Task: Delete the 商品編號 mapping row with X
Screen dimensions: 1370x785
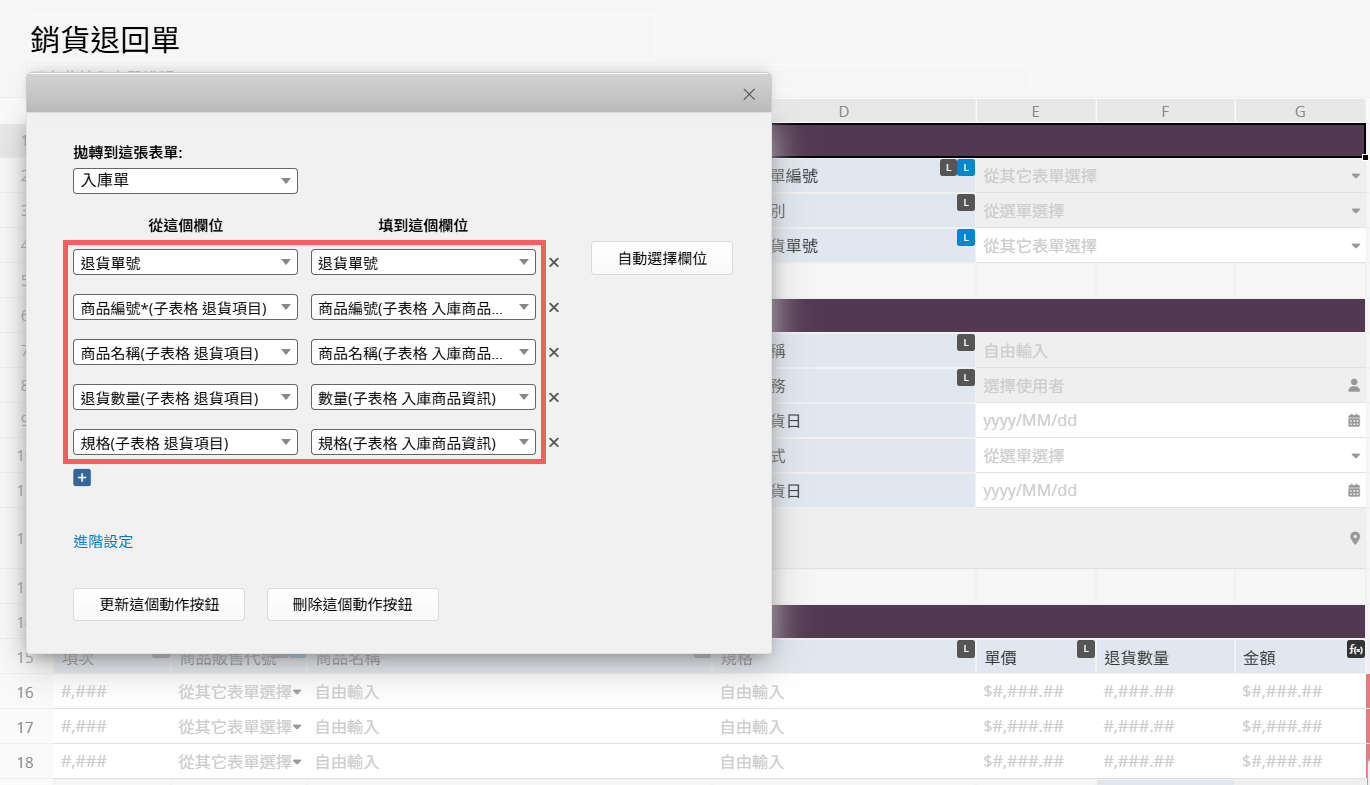Action: coord(553,308)
